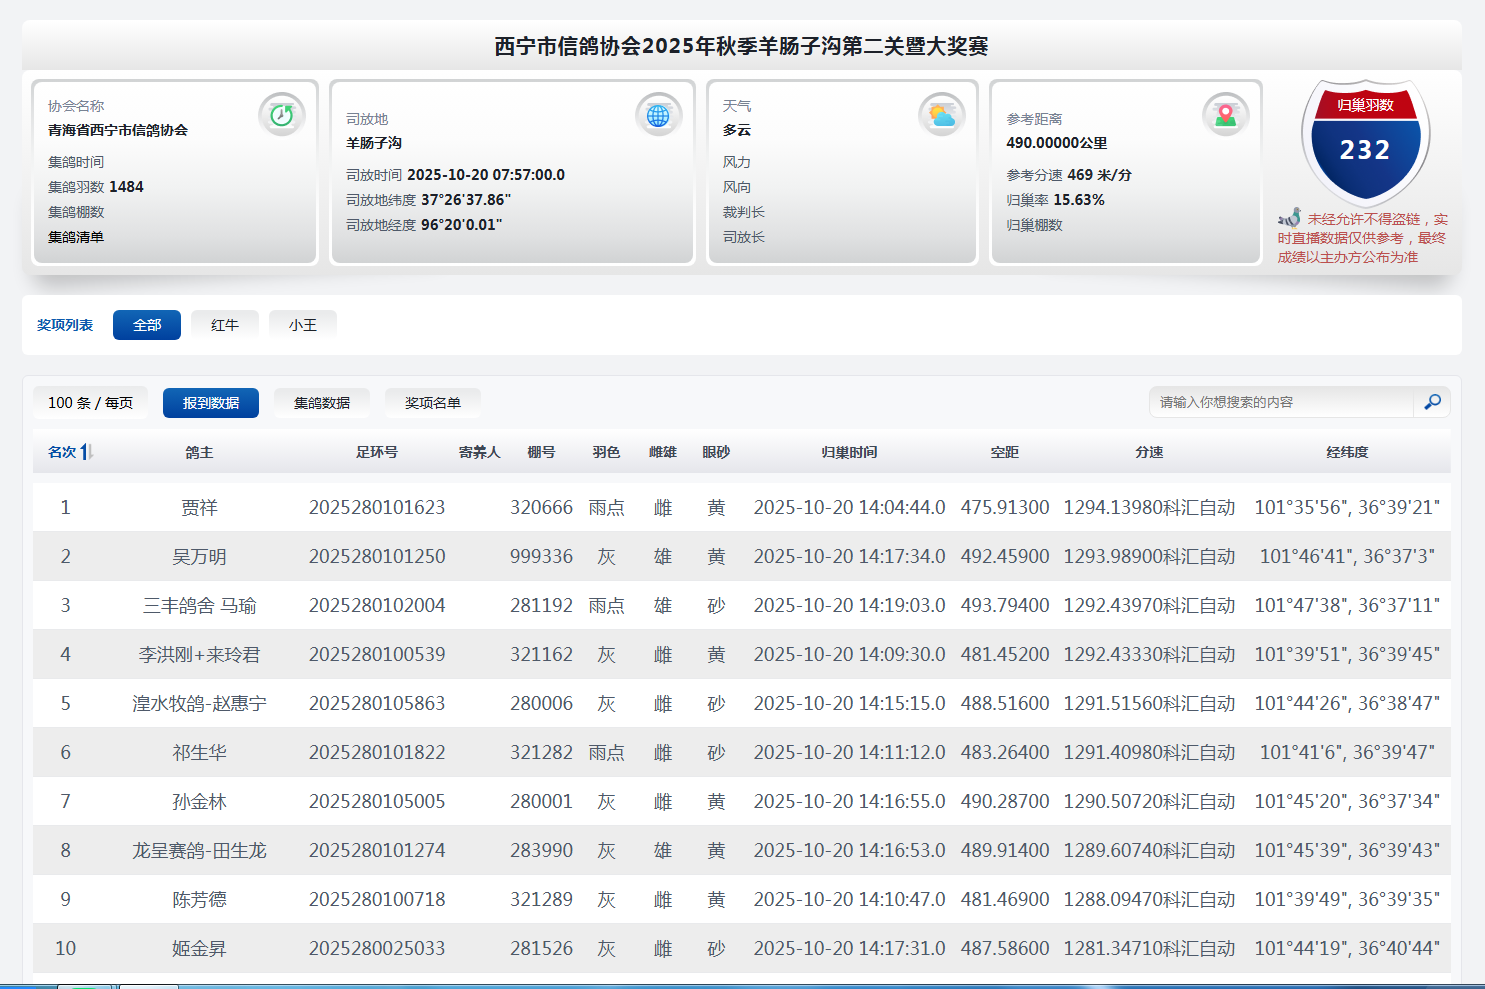The height and width of the screenshot is (989, 1485).
Task: Click the 足环号 column header
Action: click(377, 452)
